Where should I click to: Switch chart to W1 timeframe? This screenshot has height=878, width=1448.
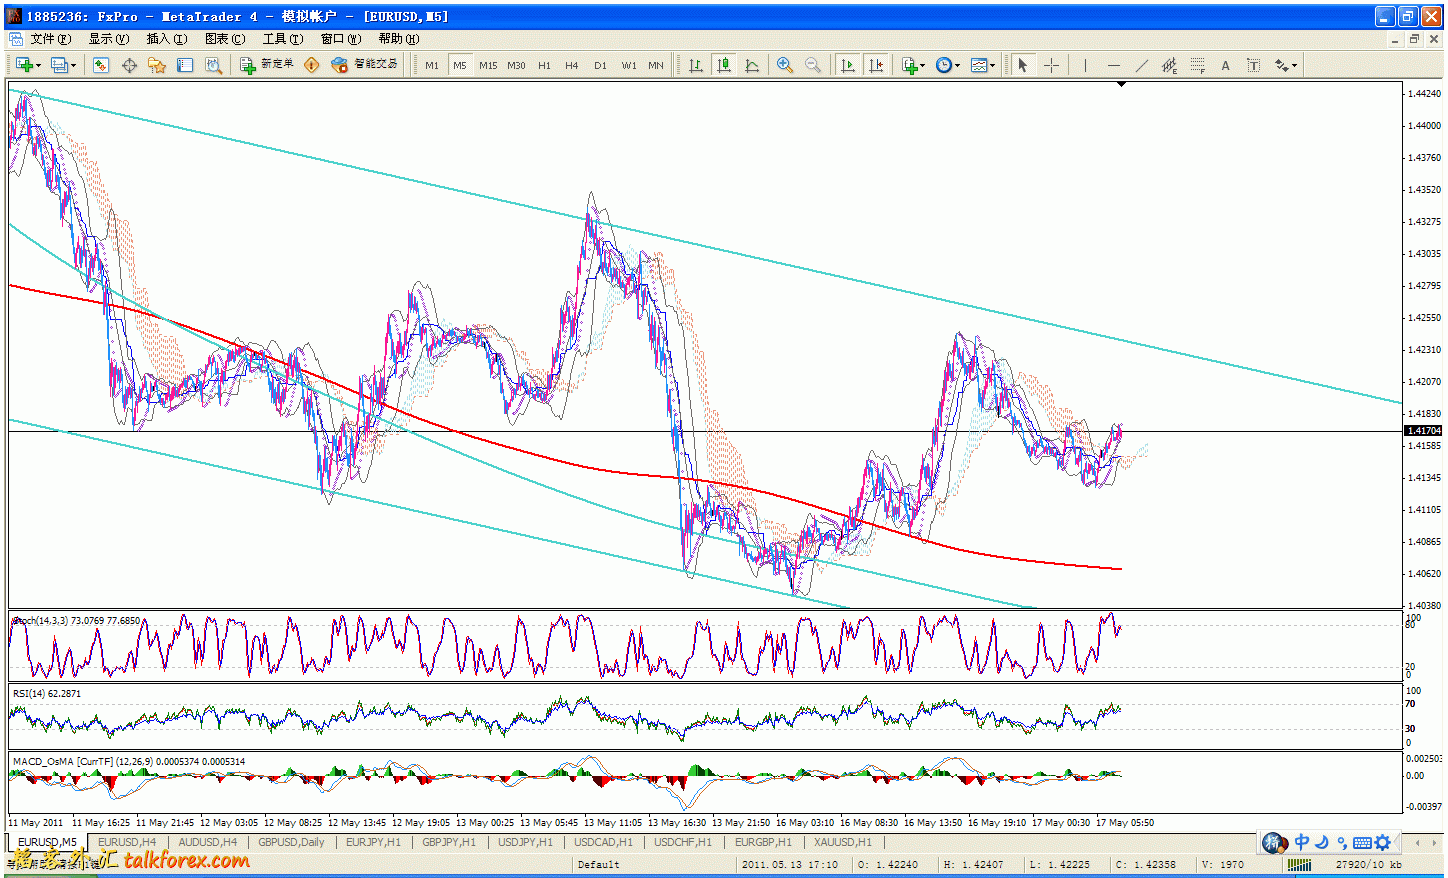pos(628,65)
